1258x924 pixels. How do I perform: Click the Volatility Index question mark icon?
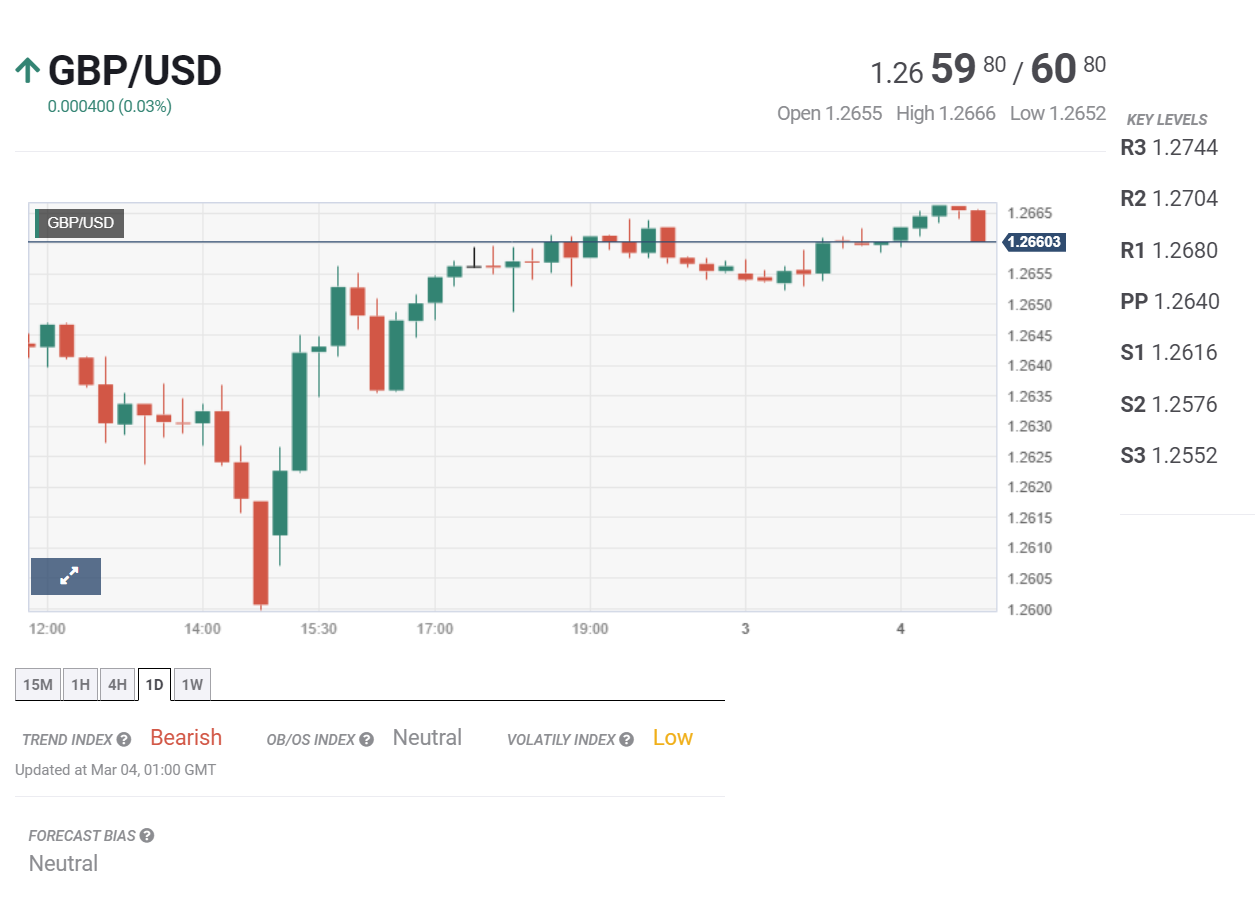[626, 740]
